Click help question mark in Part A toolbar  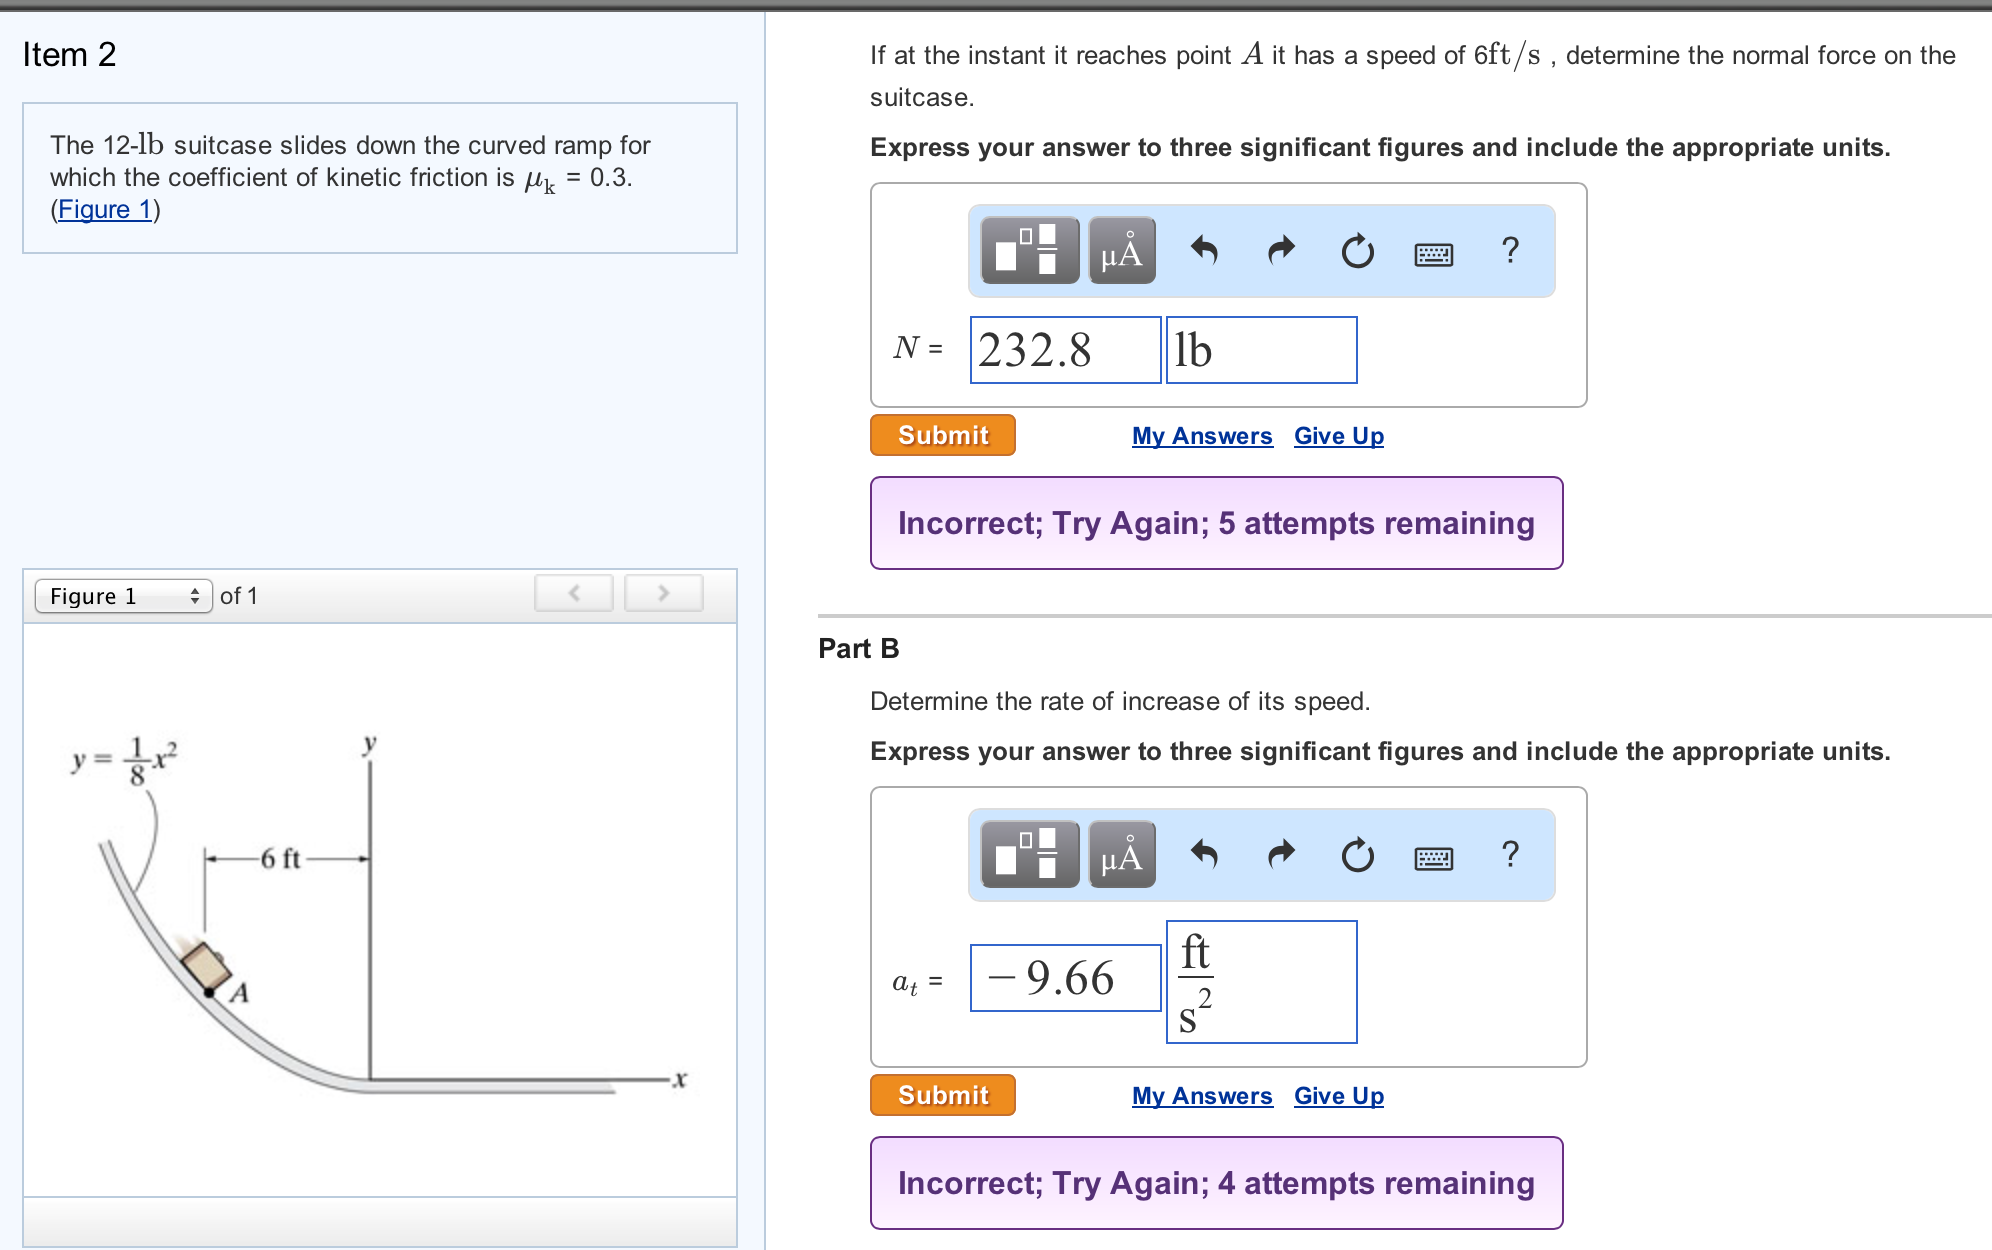click(x=1510, y=250)
